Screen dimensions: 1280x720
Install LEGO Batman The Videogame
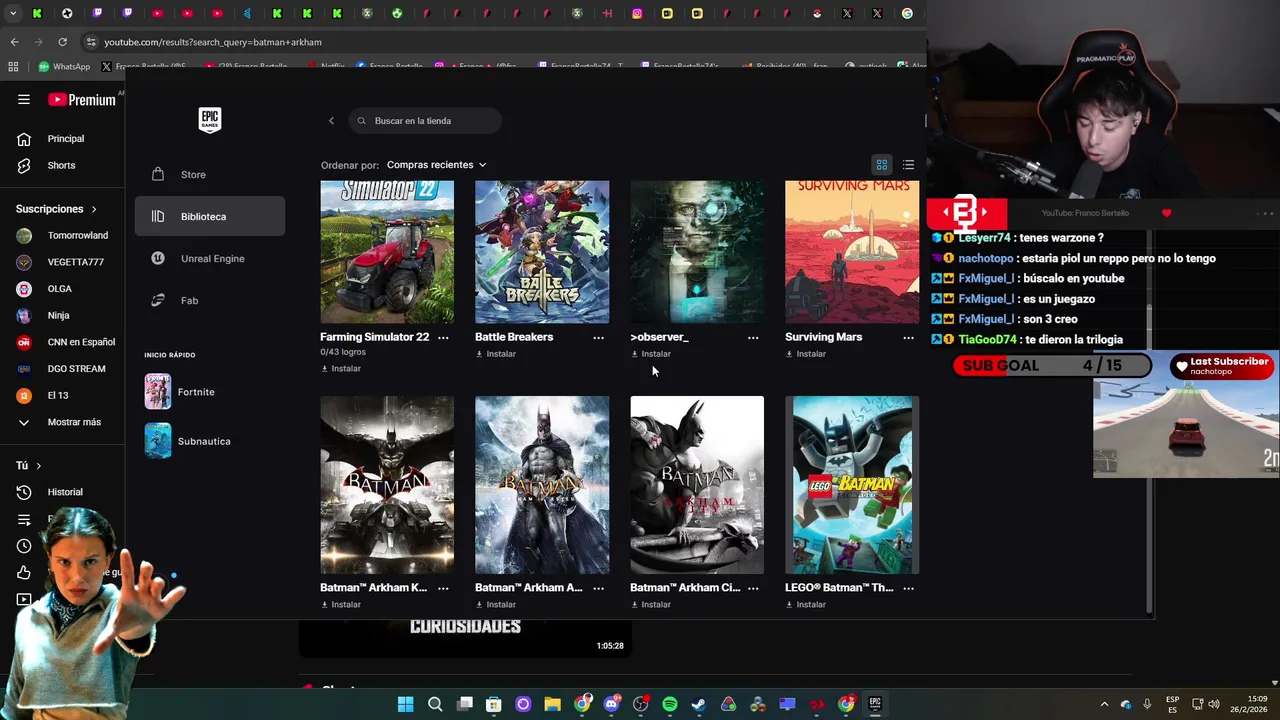[806, 605]
